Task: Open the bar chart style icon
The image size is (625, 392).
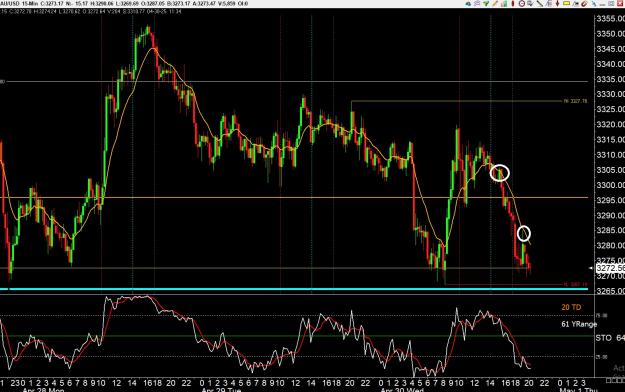Action: point(504,3)
